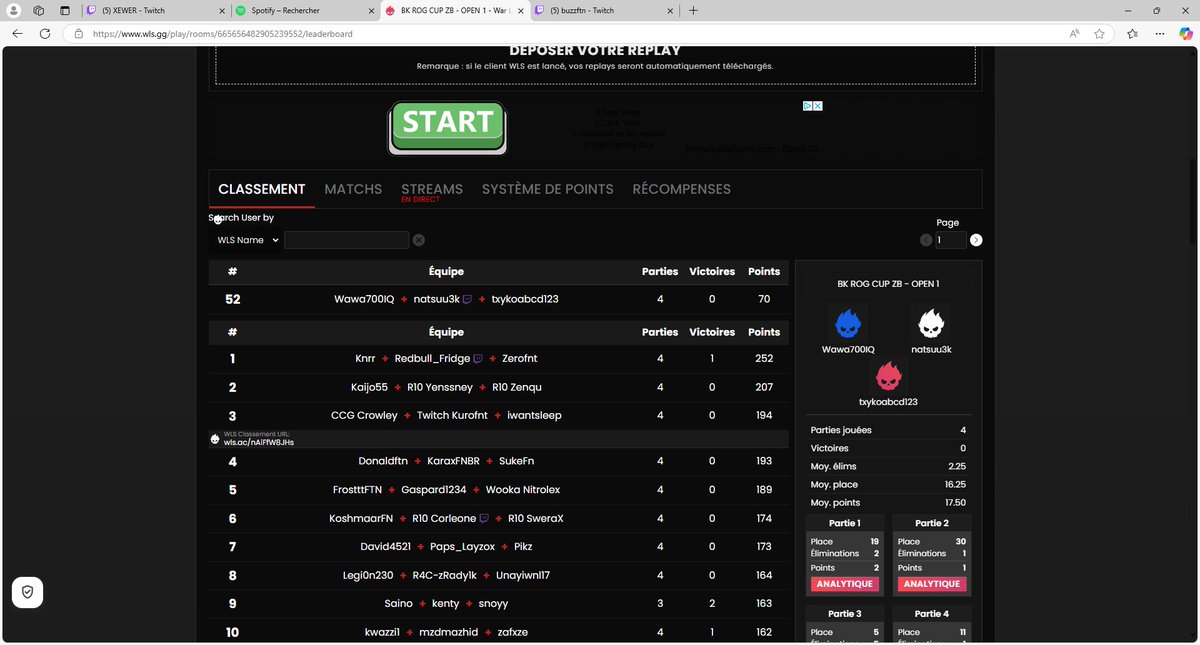1200x645 pixels.
Task: Open Redbull_Fridge's Twitch stream icon
Action: [x=477, y=358]
